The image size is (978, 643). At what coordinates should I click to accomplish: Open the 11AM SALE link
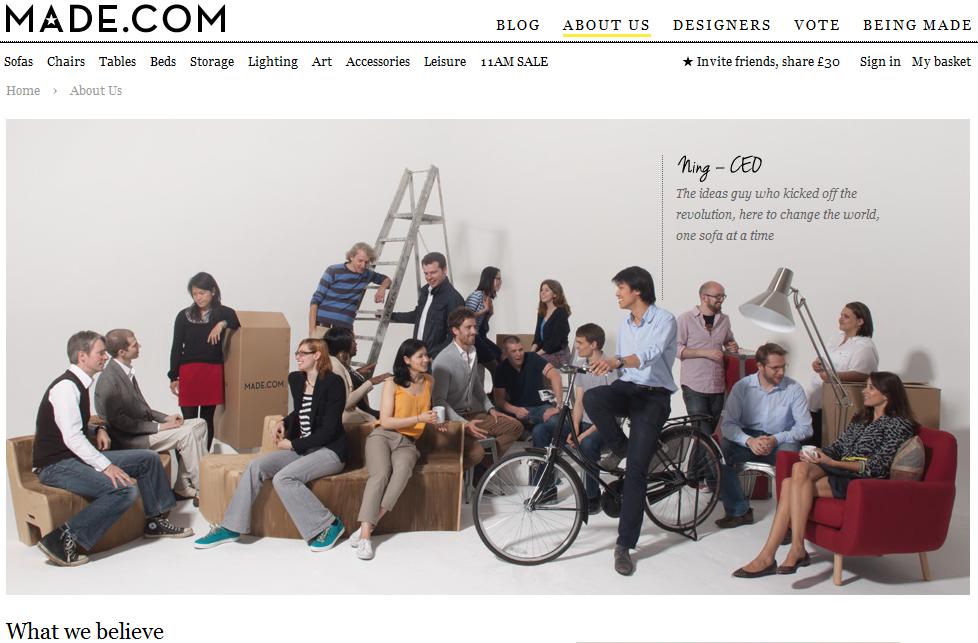coord(515,62)
